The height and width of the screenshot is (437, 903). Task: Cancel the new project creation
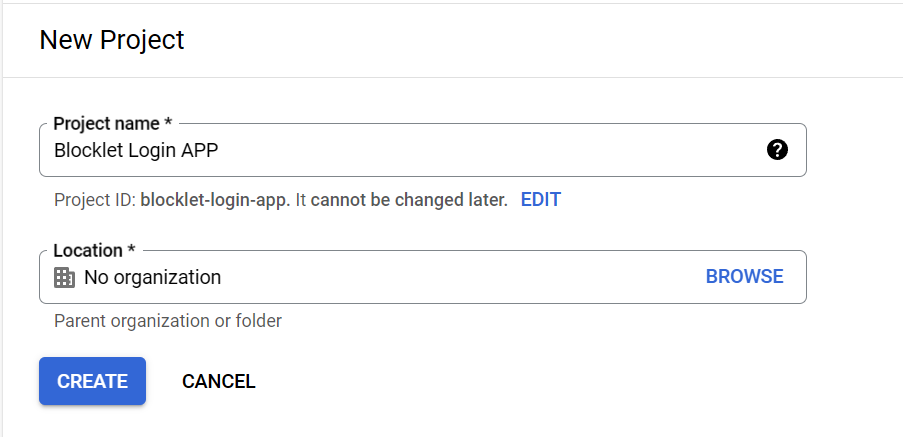click(218, 381)
